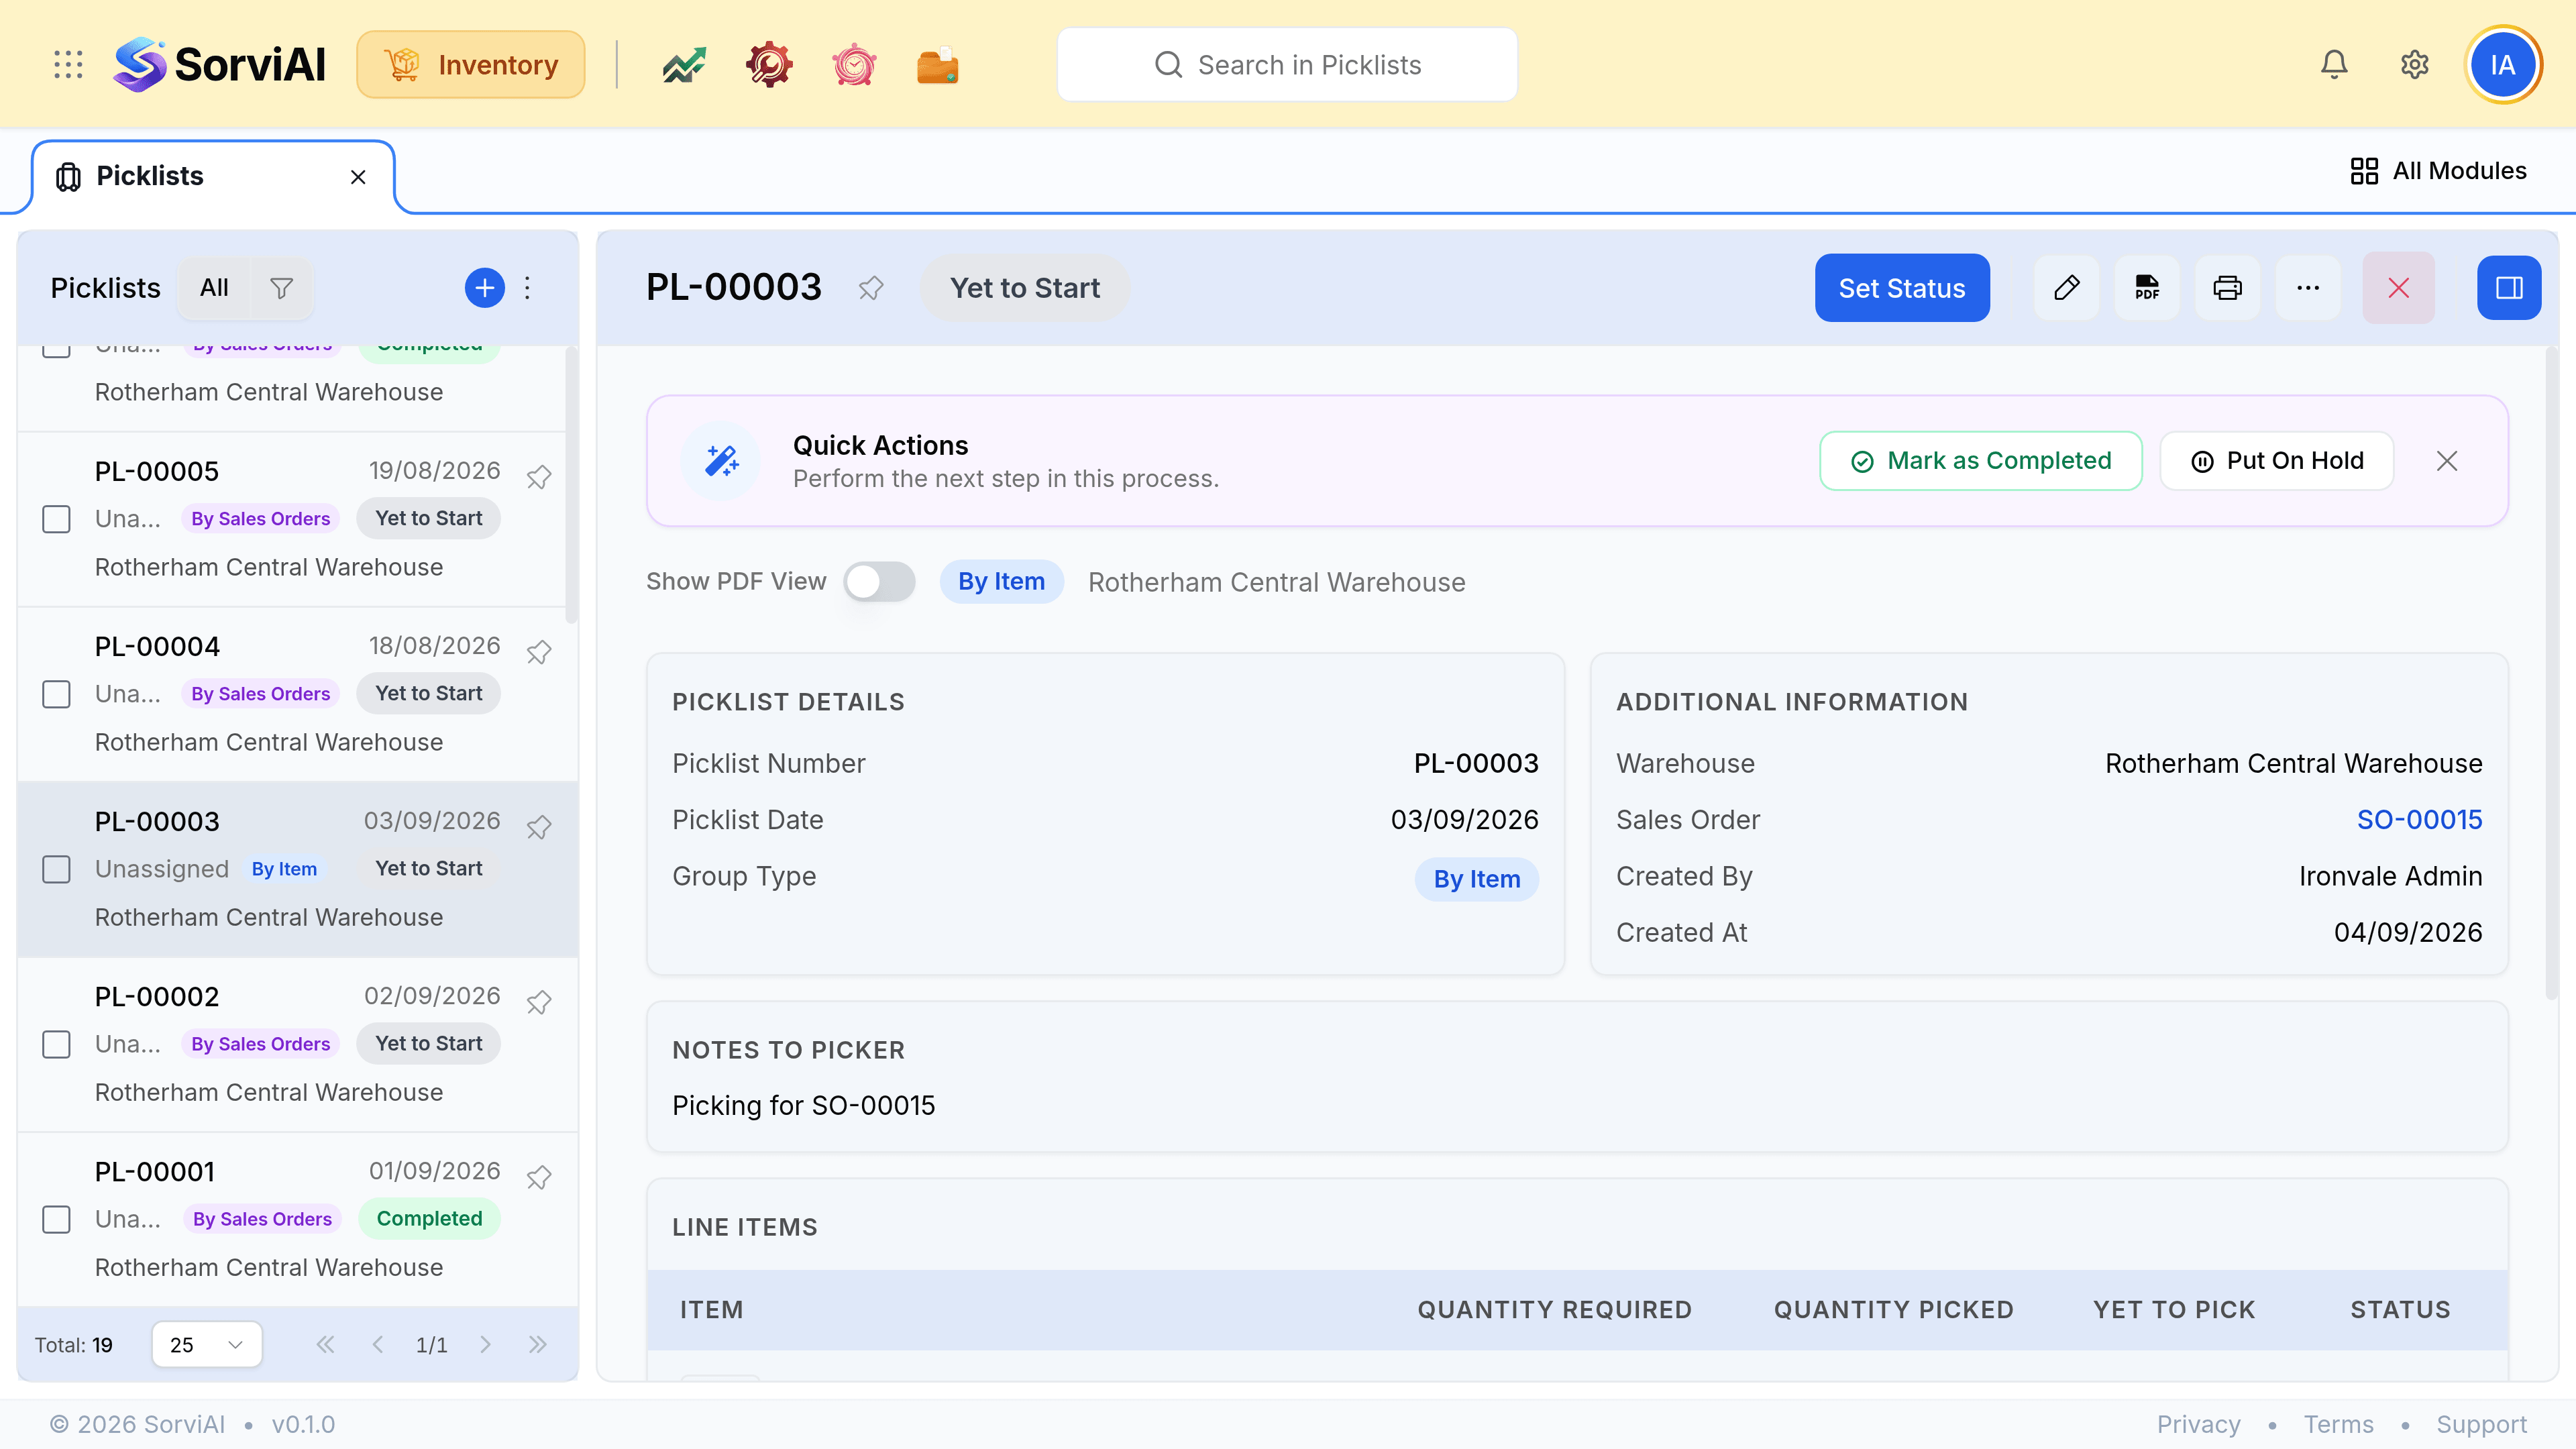Switch to the Picklists tab
The width and height of the screenshot is (2576, 1449).
[x=213, y=177]
